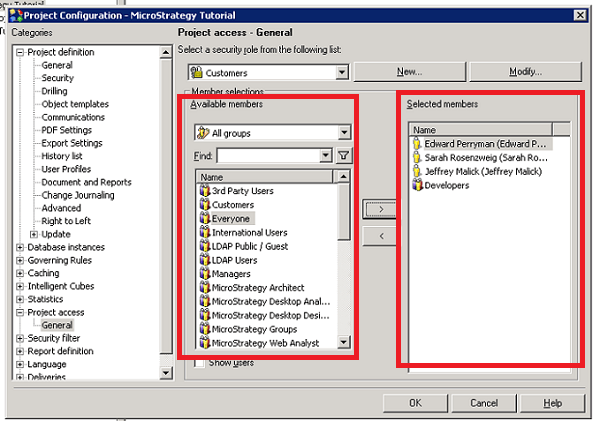Click Categories tree scroll-up arrow

point(166,52)
